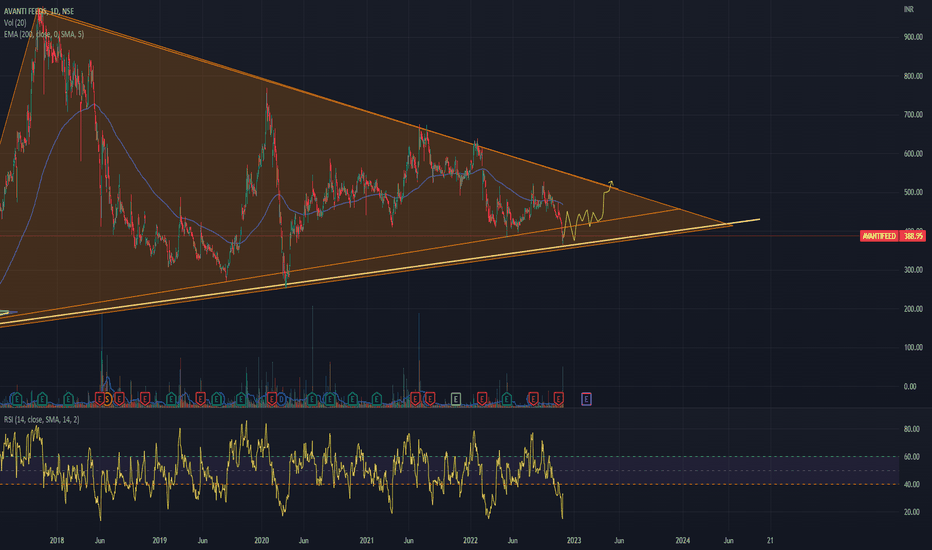Screen dimensions: 932x550
Task: Open the INR currency selector
Action: (x=909, y=9)
